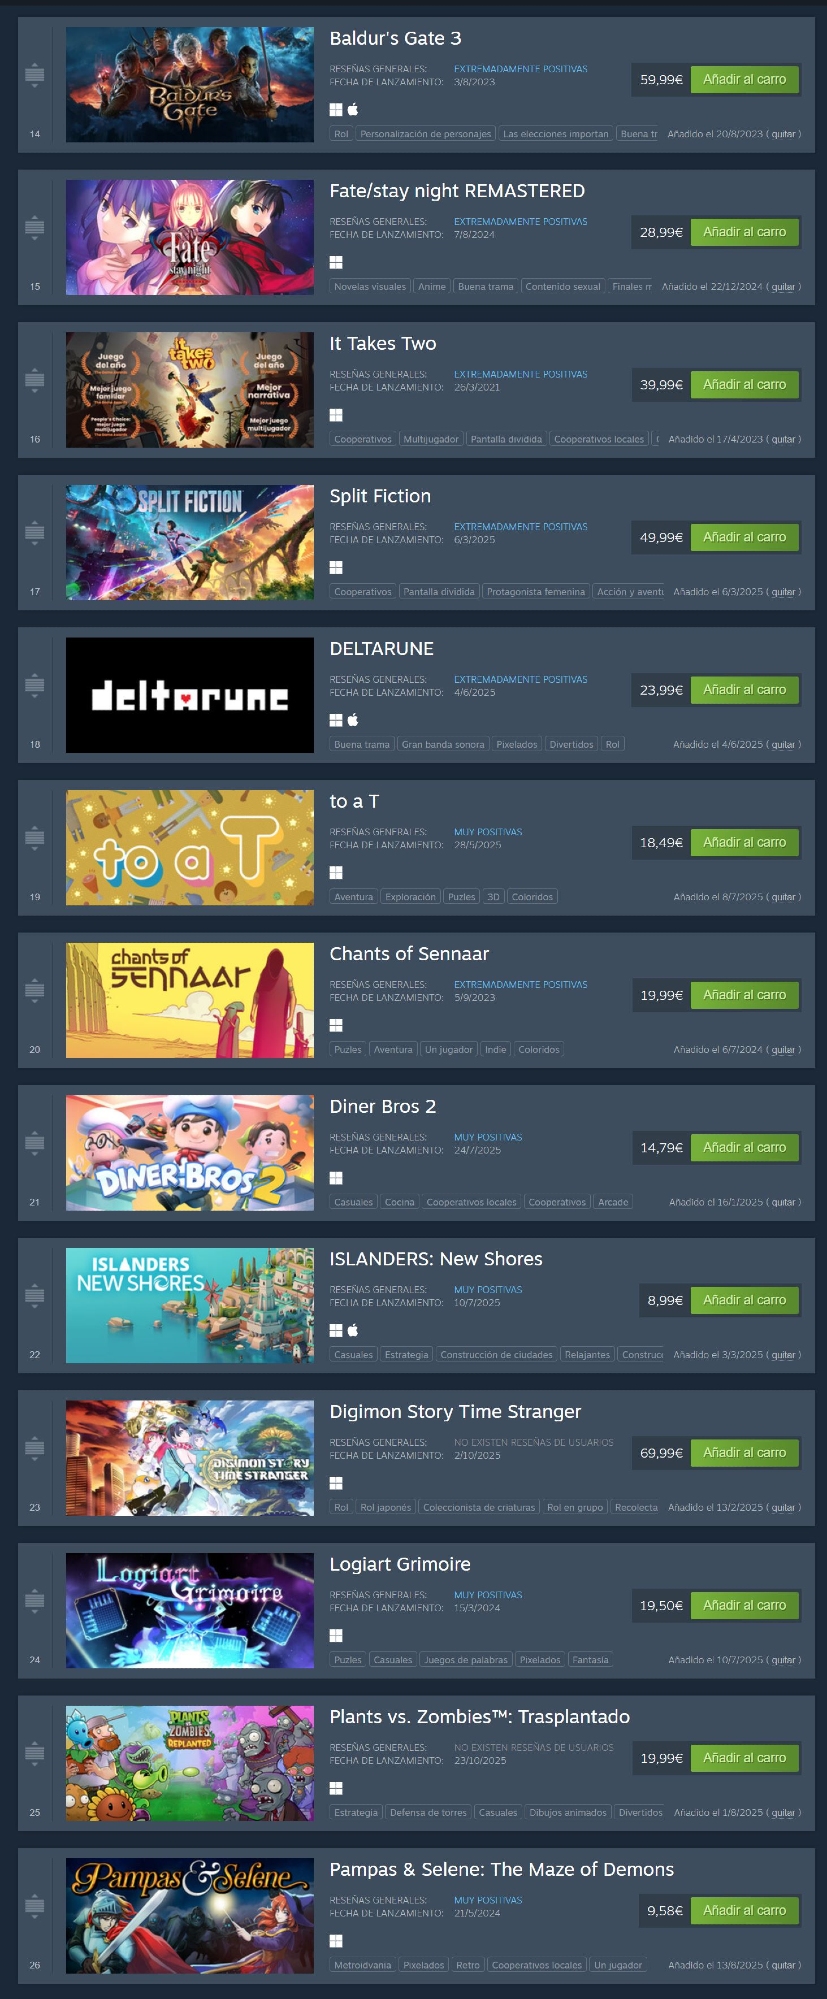Open the ISLANDERS: New Shores capsule image
The height and width of the screenshot is (1999, 827).
coord(190,1305)
